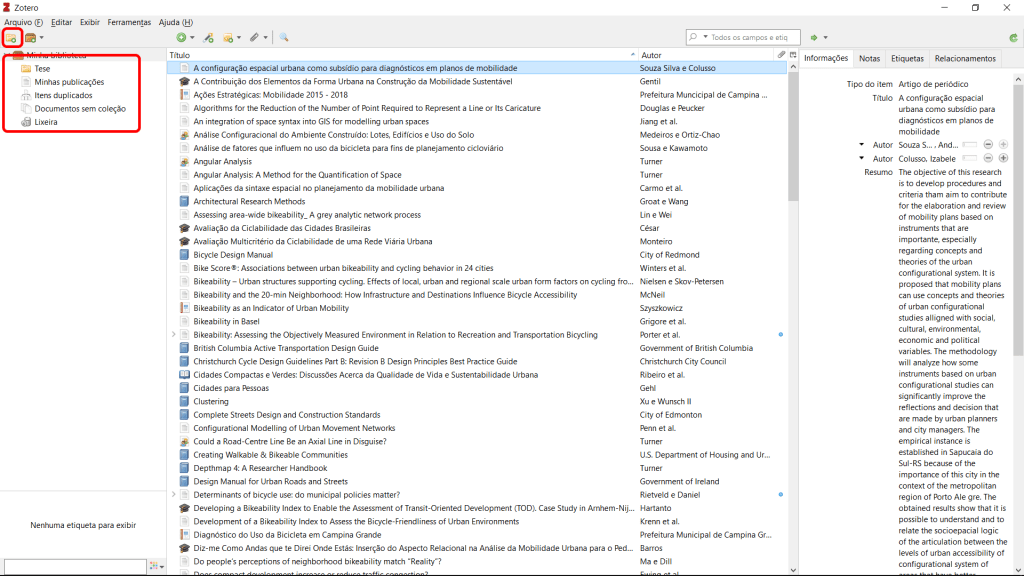
Task: Expand the Determinants of bicycle use item
Action: [x=174, y=495]
